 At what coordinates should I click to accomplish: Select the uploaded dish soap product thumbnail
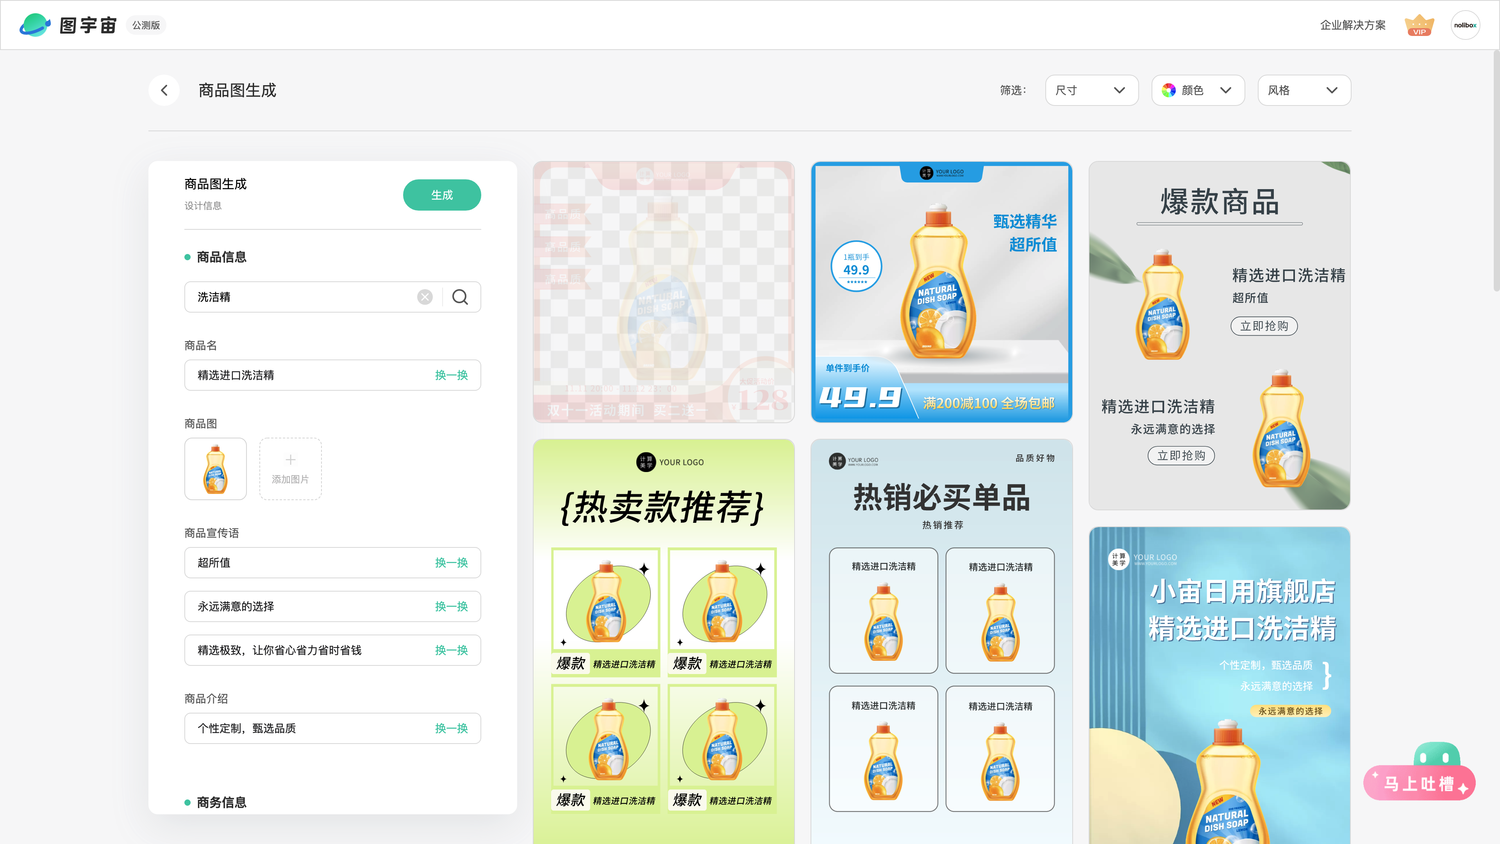click(215, 469)
